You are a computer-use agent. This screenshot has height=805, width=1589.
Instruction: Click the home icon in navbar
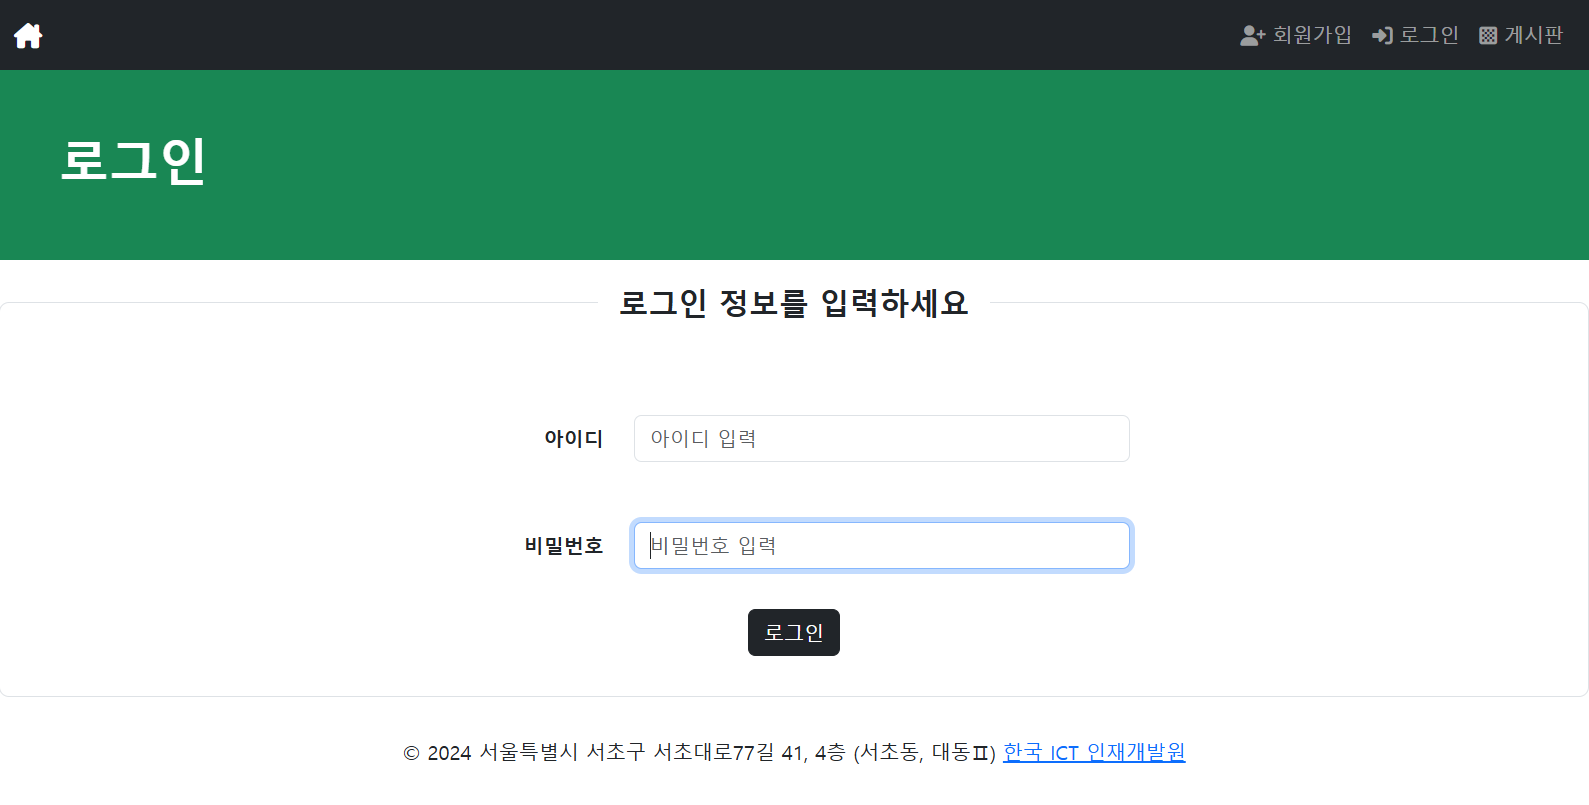tap(28, 36)
